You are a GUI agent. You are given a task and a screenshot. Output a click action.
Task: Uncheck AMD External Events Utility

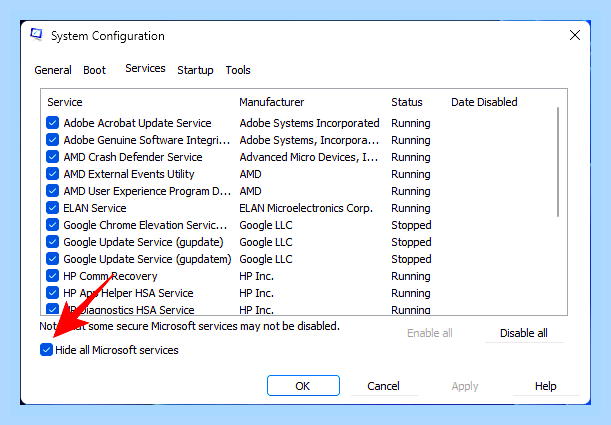click(52, 174)
